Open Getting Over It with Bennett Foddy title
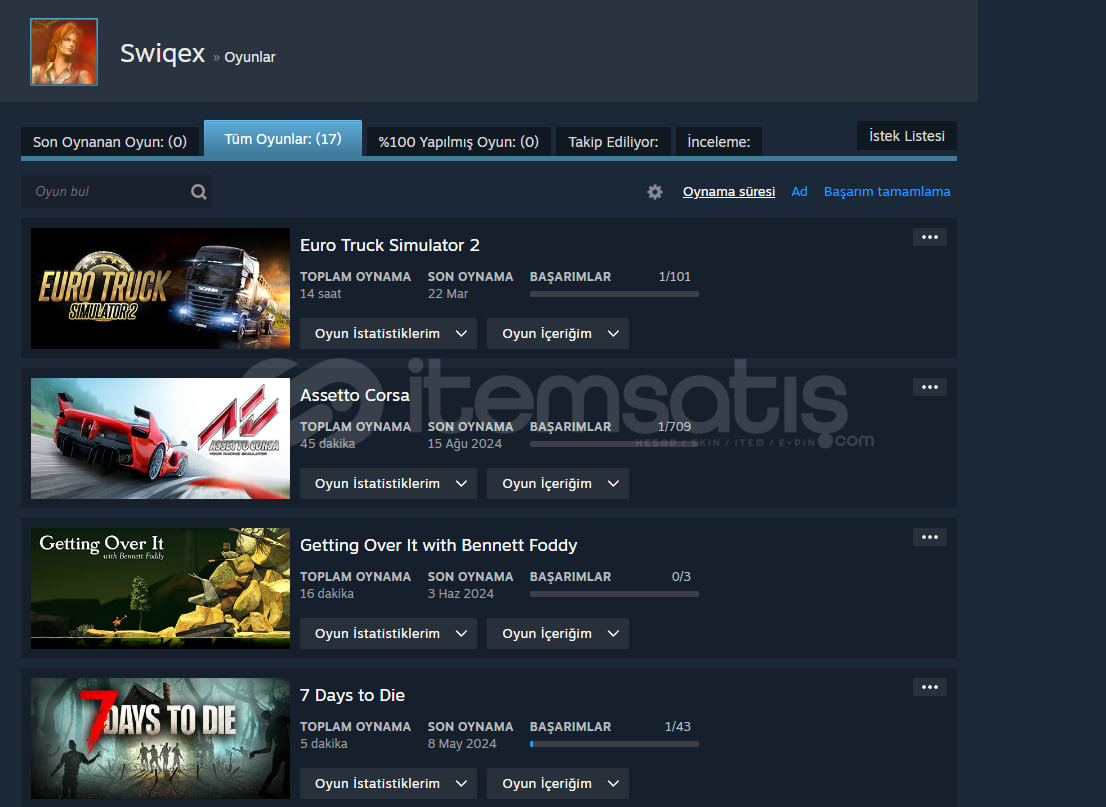The width and height of the screenshot is (1106, 807). coord(438,545)
